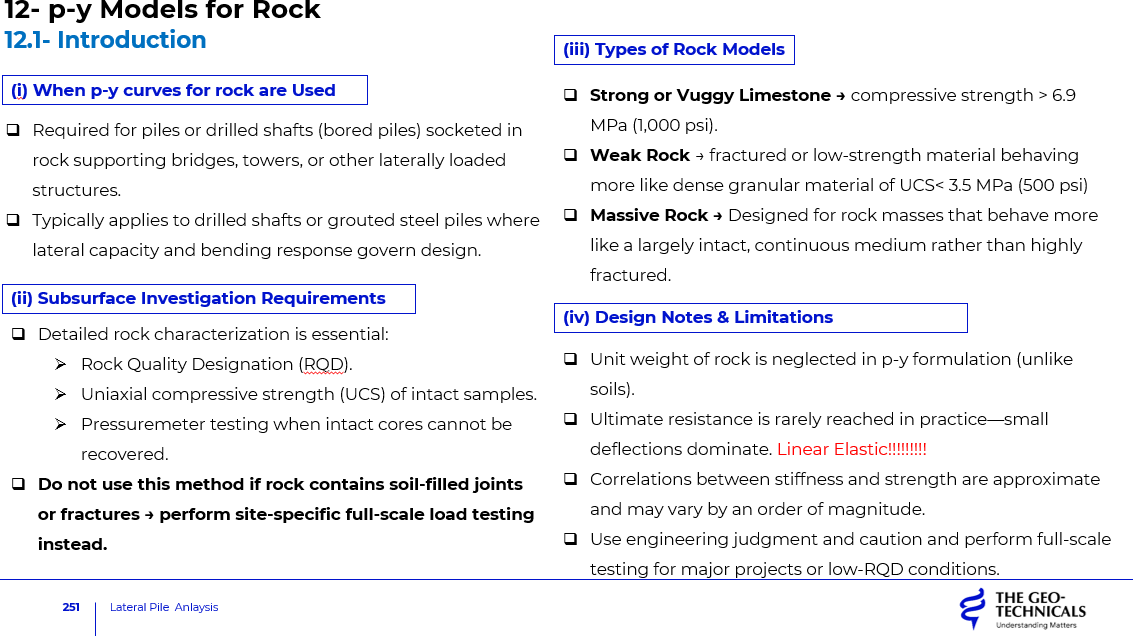Select the '(i) When p-y curves for rock are Used' heading box
The height and width of the screenshot is (636, 1133).
pyautogui.click(x=185, y=90)
